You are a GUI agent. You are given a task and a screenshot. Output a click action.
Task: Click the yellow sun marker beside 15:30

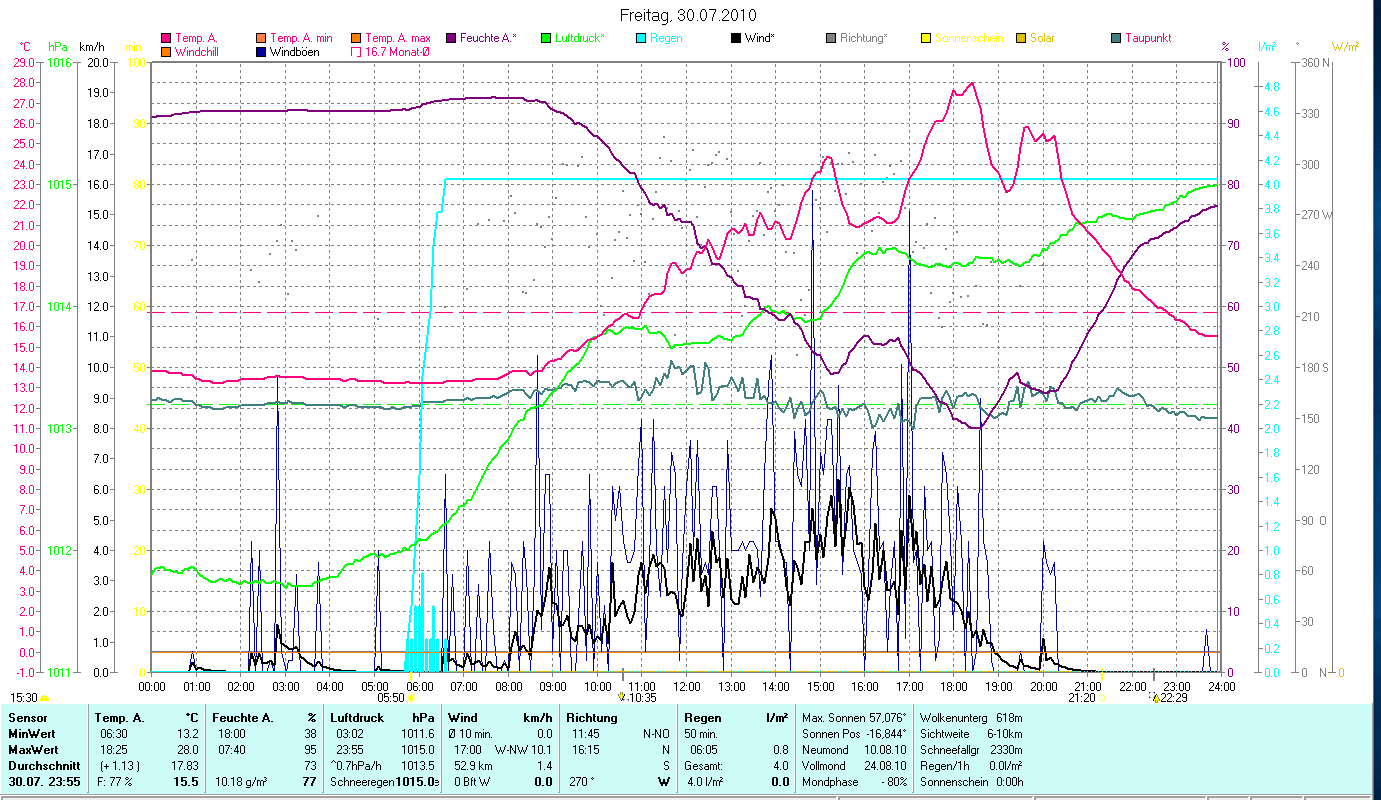tap(45, 698)
